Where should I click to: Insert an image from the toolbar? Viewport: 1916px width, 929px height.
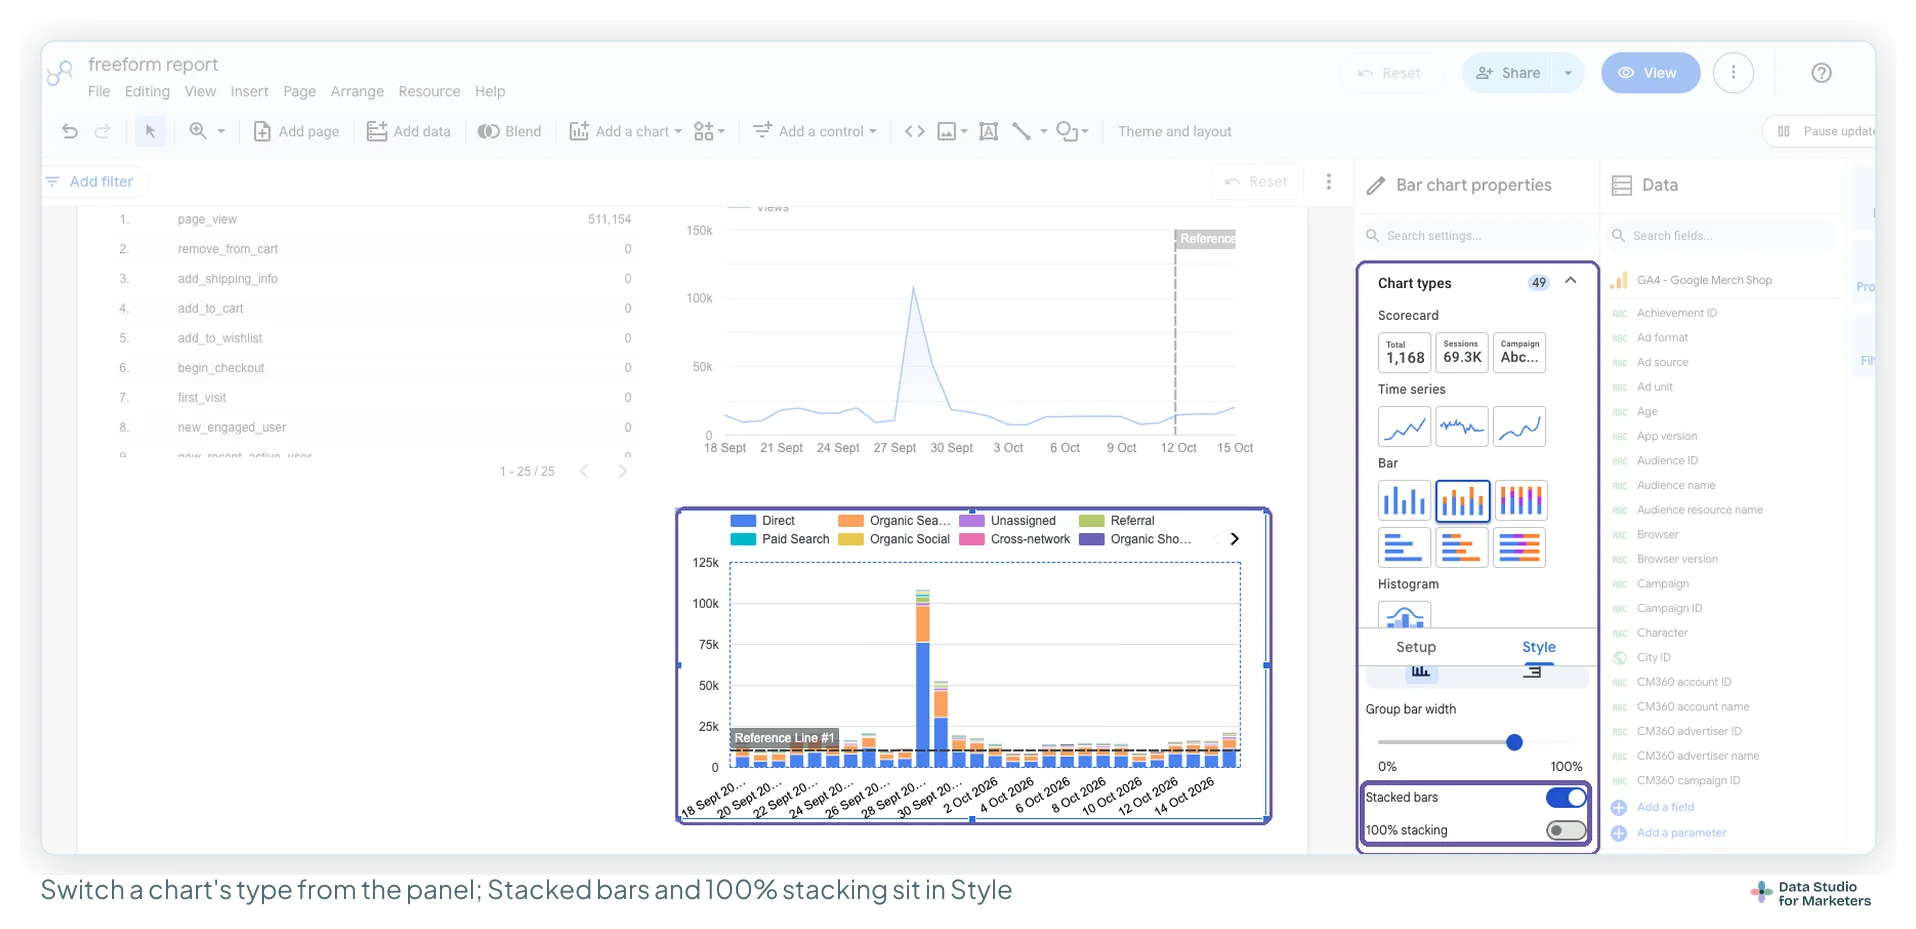pyautogui.click(x=946, y=131)
